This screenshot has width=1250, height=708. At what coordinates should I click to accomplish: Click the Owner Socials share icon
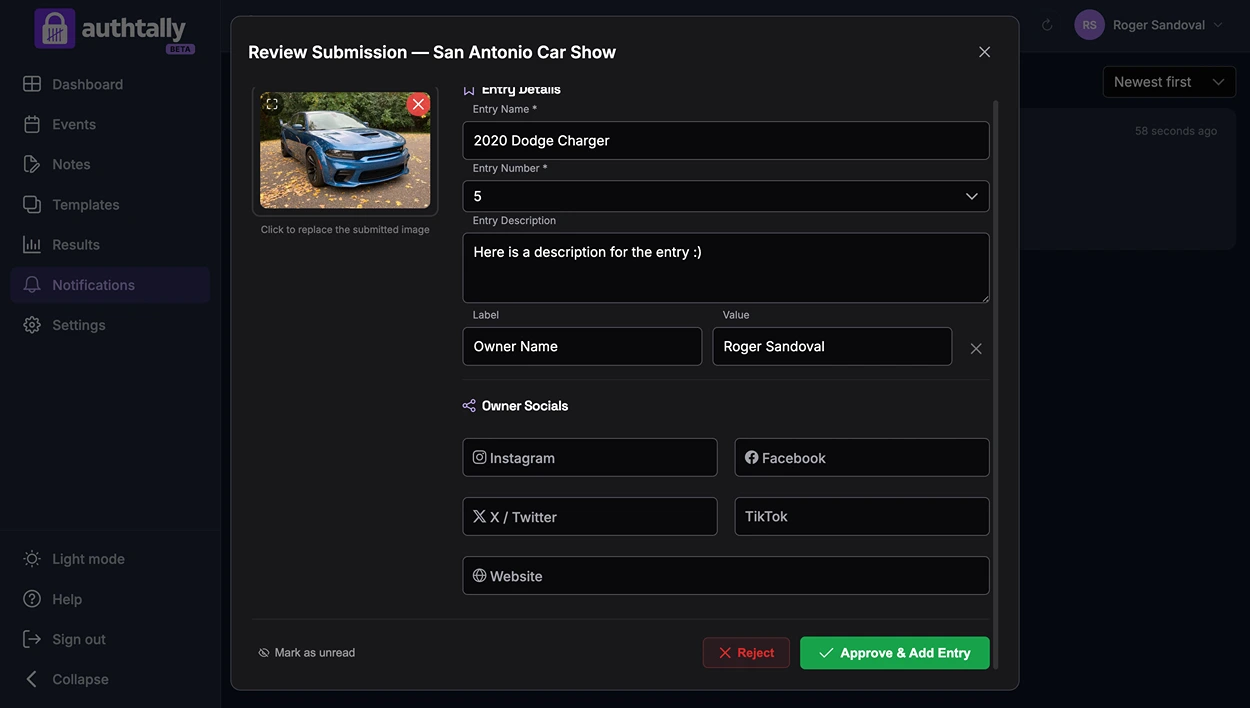pos(469,405)
